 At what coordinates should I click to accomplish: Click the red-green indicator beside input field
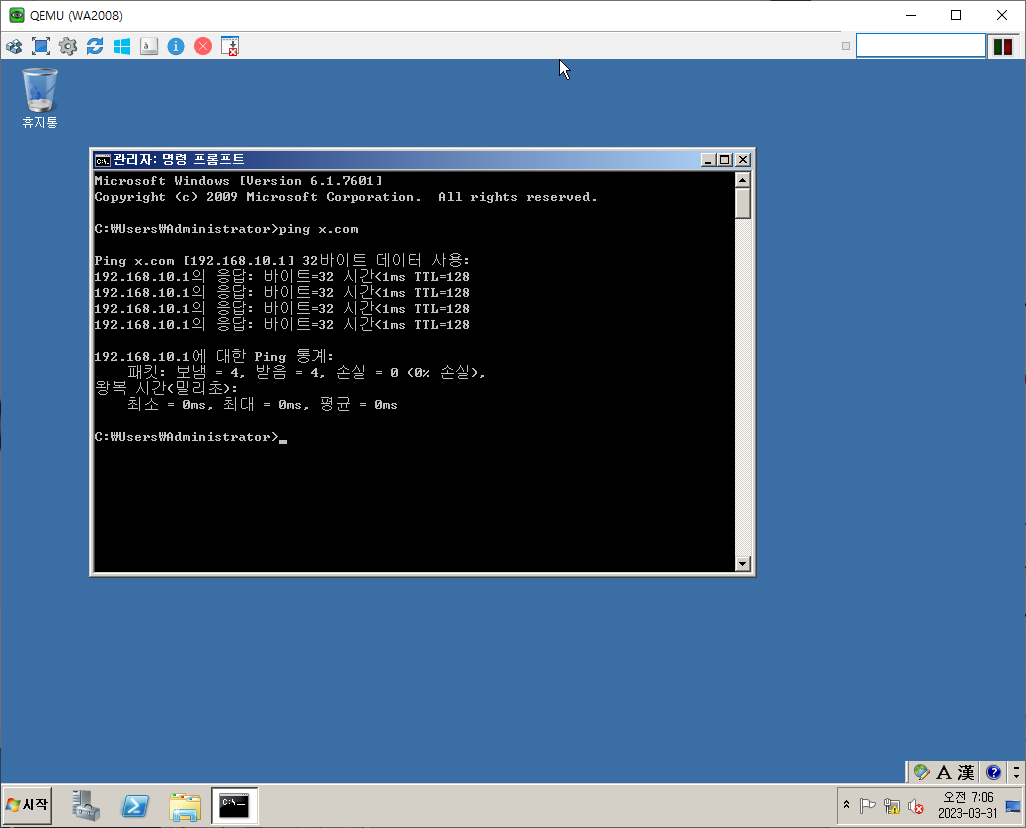coord(1003,46)
